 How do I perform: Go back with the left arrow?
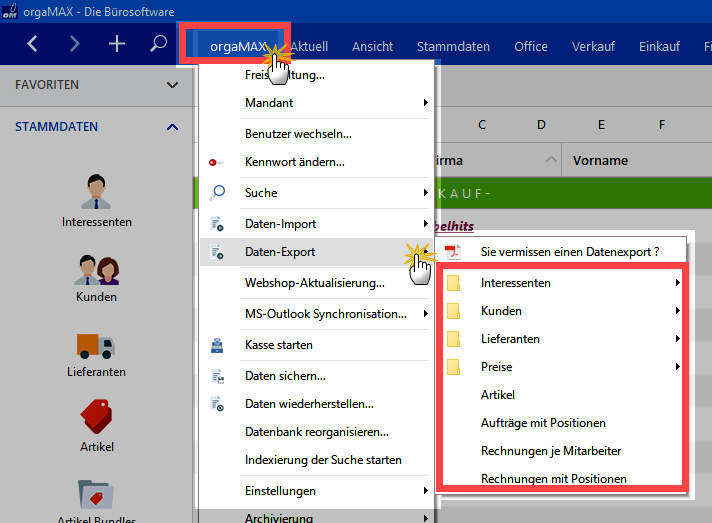point(32,44)
